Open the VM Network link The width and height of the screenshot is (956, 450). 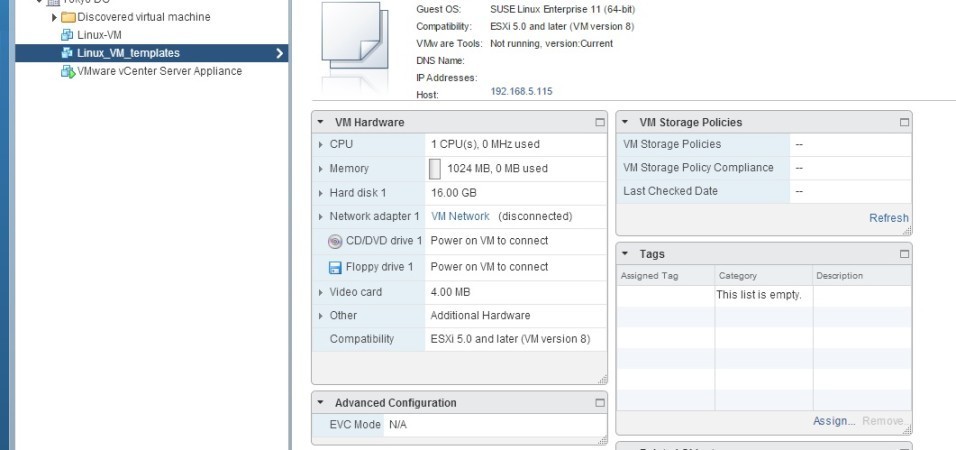pyautogui.click(x=460, y=216)
